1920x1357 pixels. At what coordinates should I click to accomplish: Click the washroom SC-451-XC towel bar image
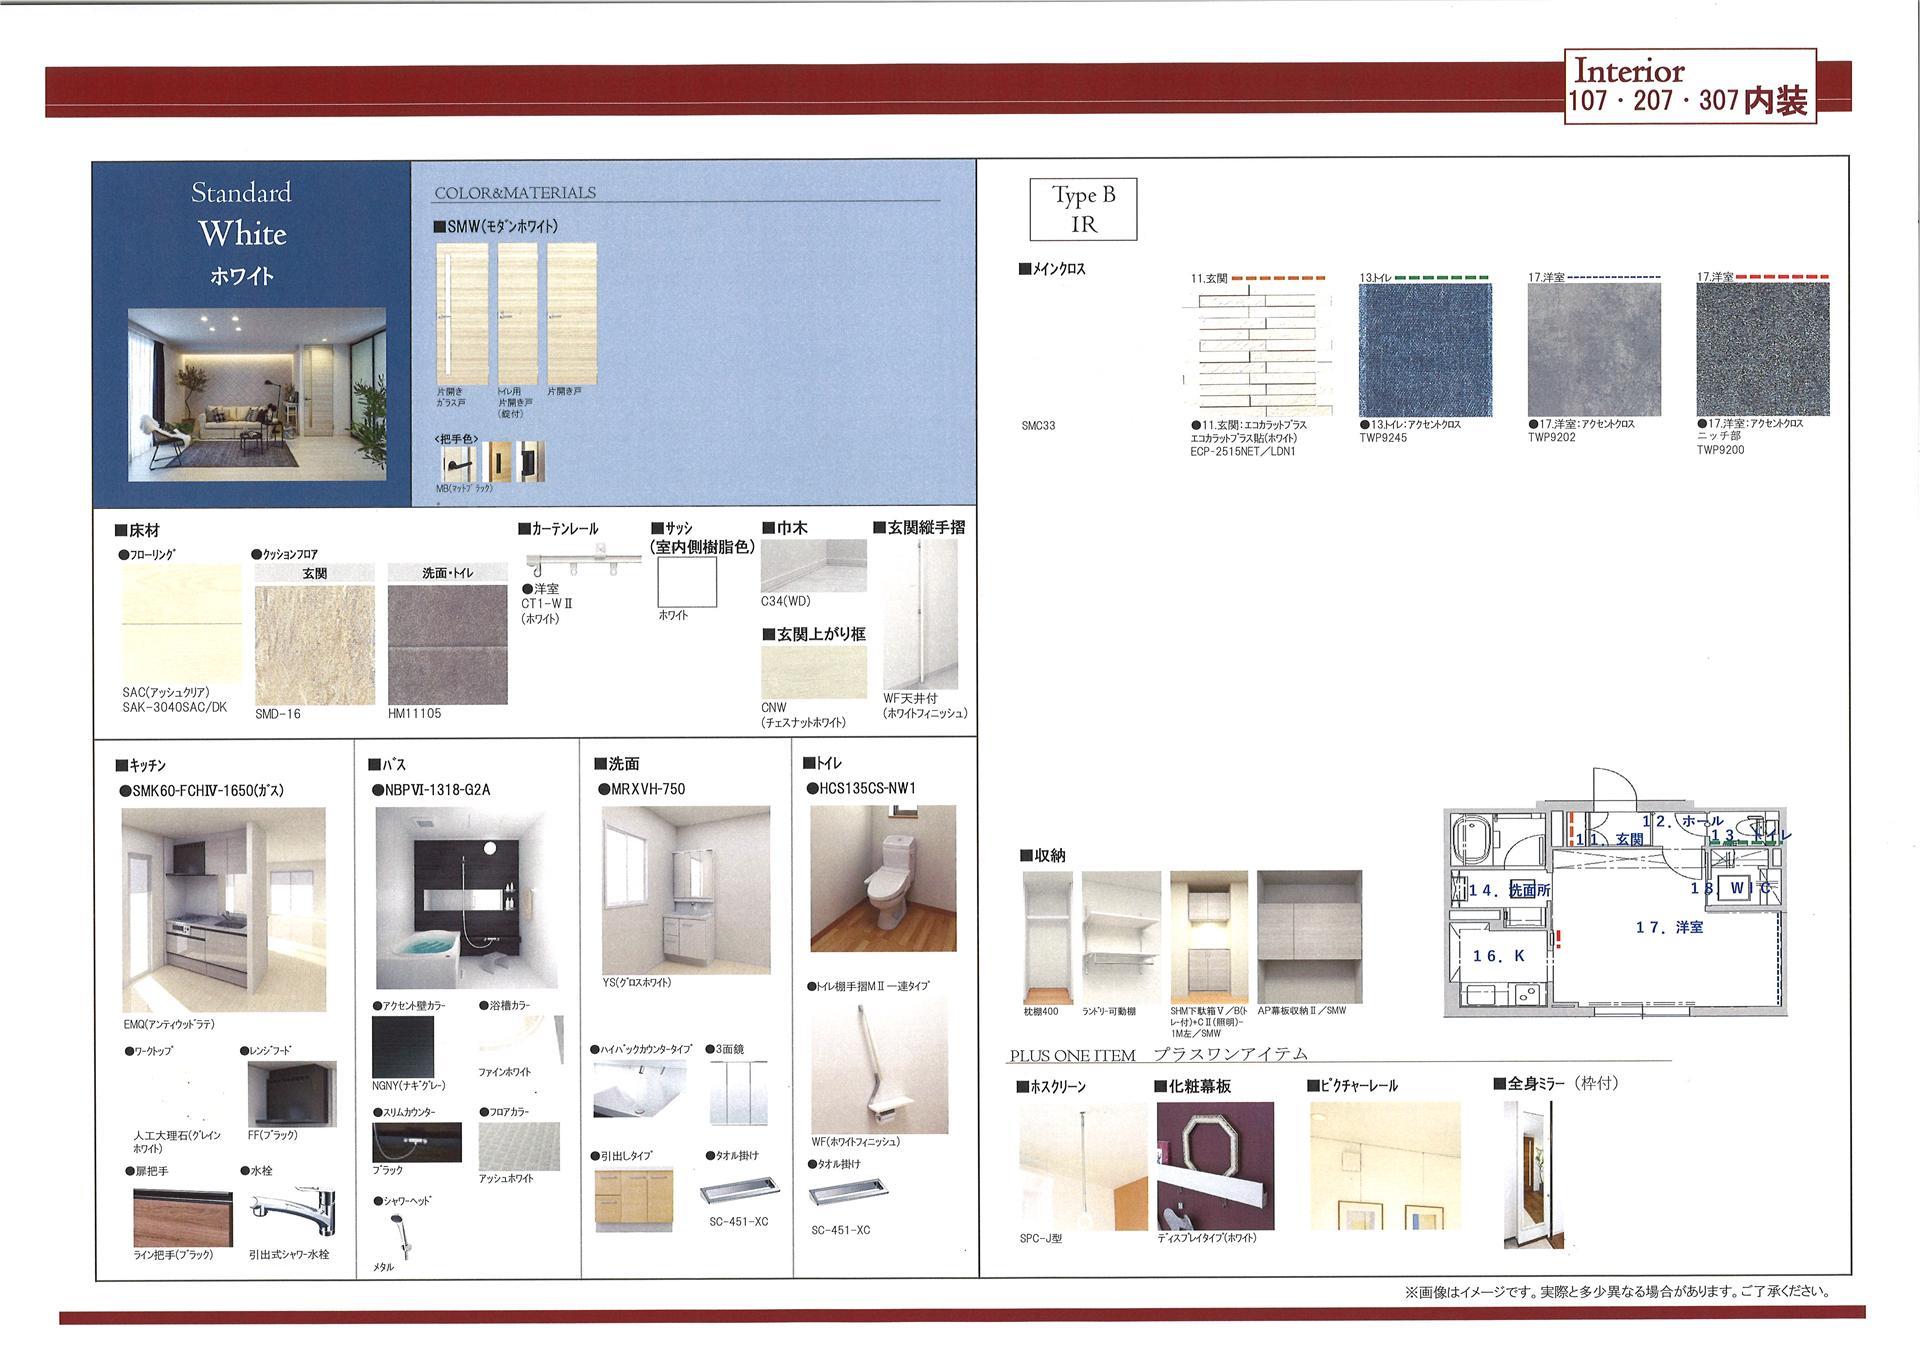click(x=740, y=1192)
